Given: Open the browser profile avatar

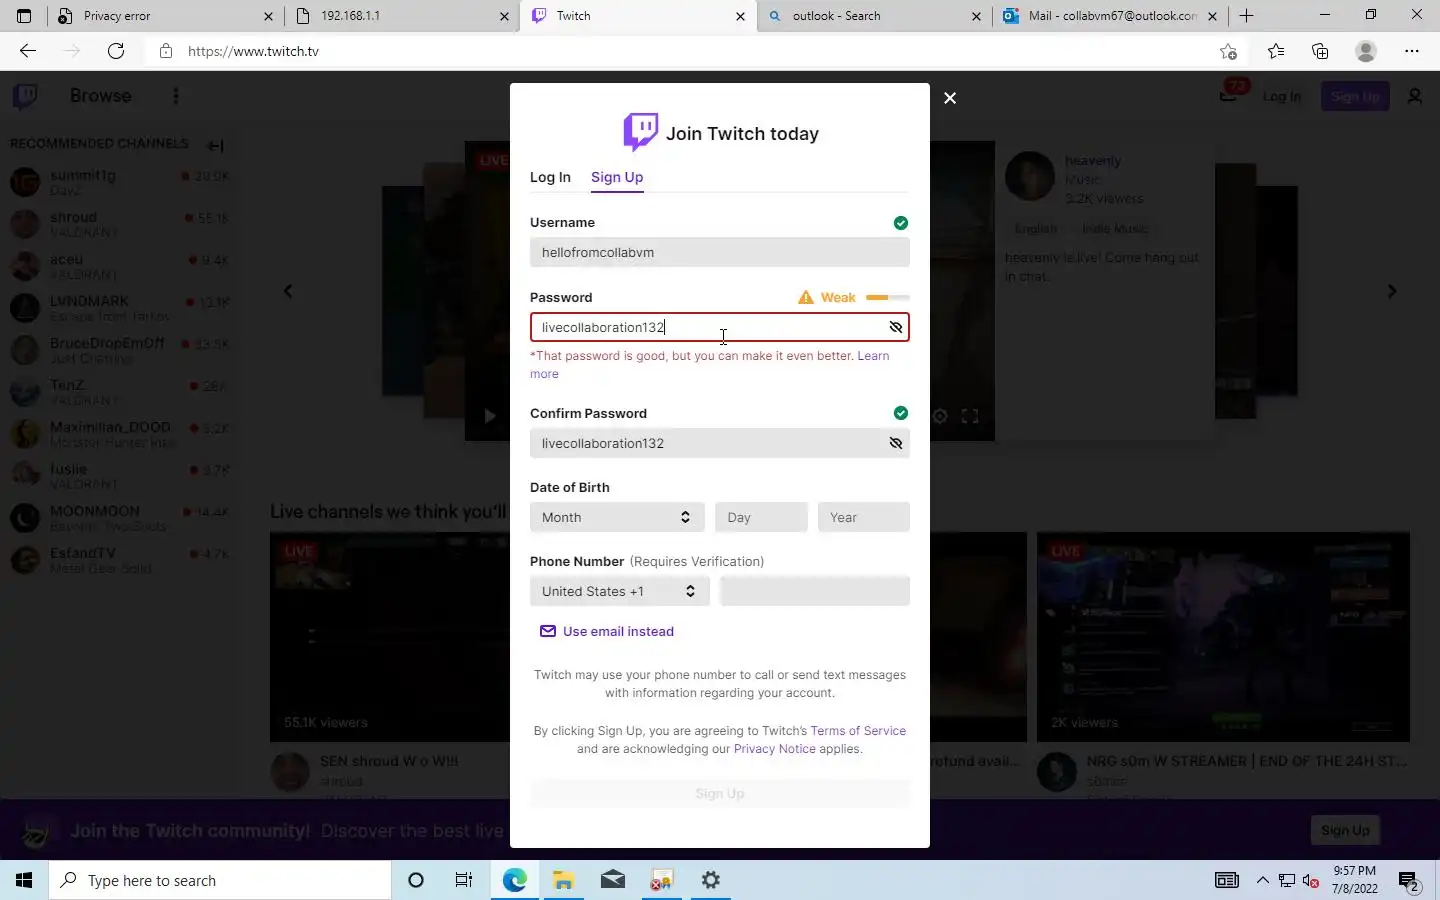Looking at the screenshot, I should click(x=1366, y=51).
